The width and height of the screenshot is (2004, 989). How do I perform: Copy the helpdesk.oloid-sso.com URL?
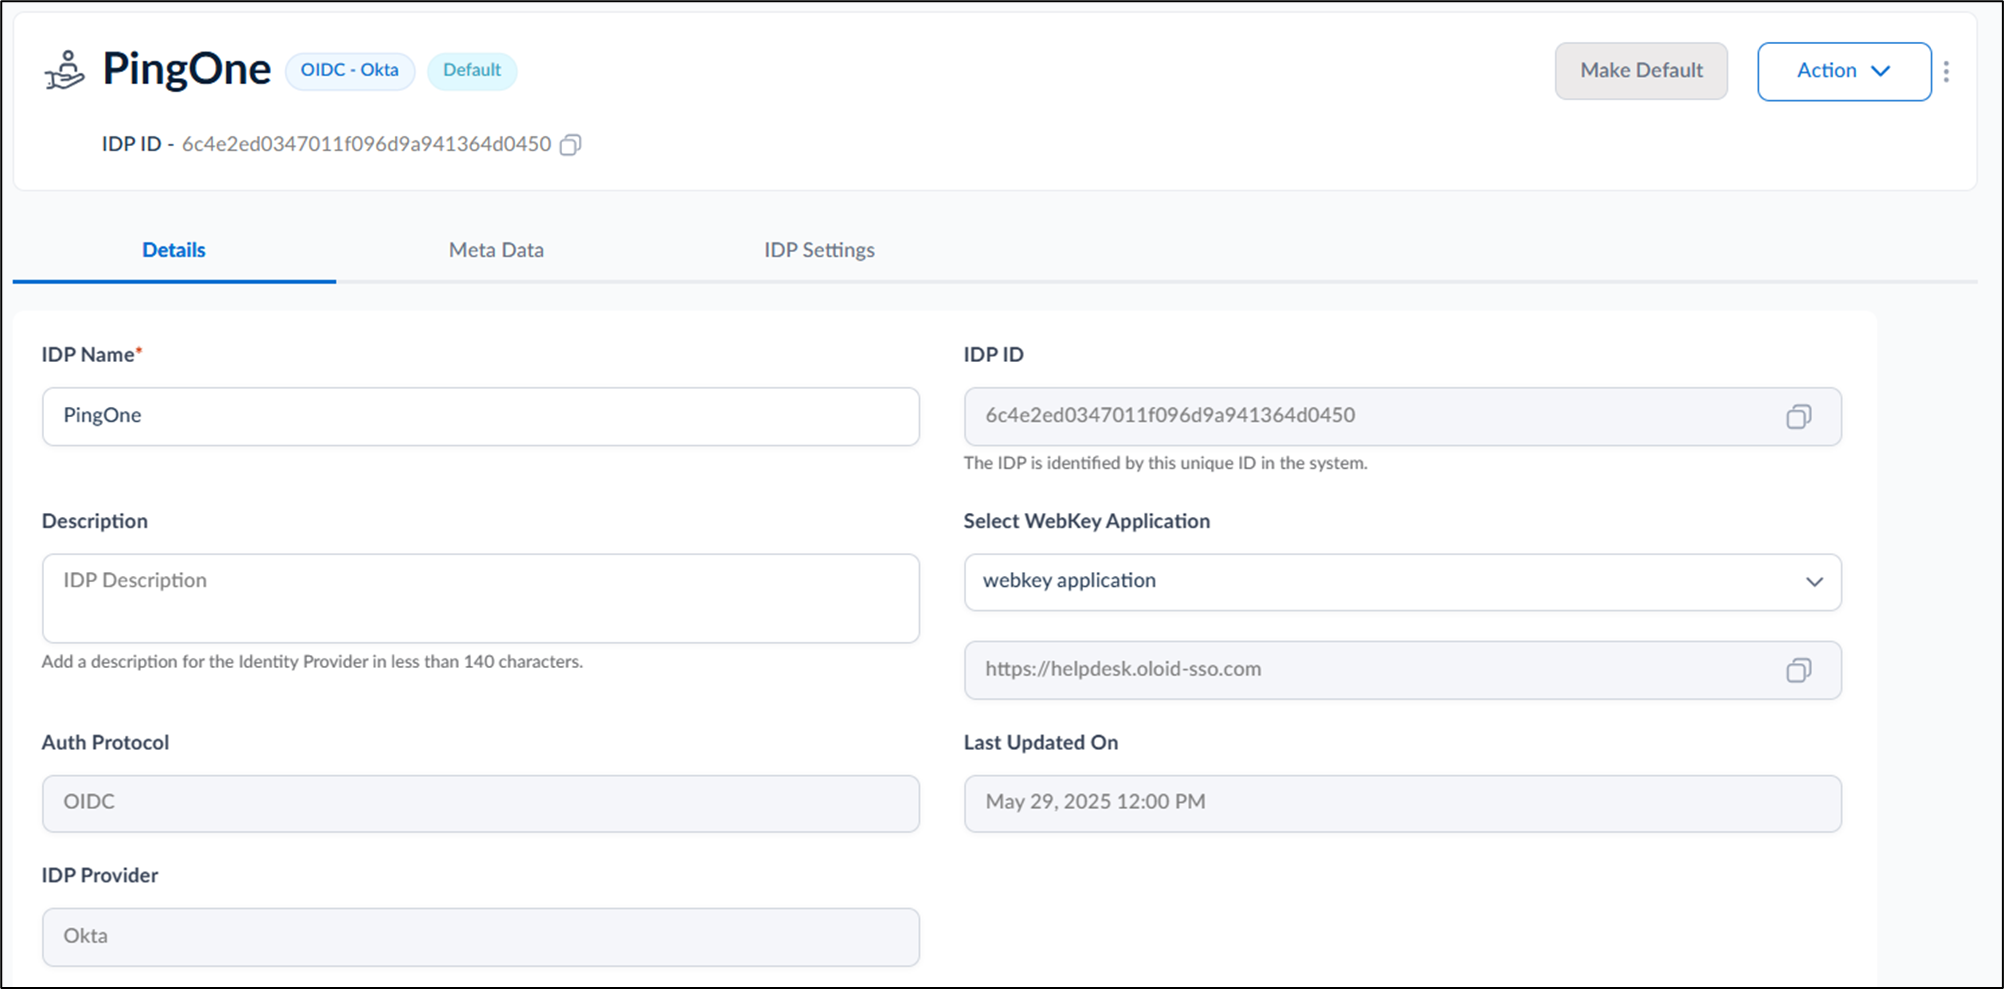pyautogui.click(x=1798, y=670)
